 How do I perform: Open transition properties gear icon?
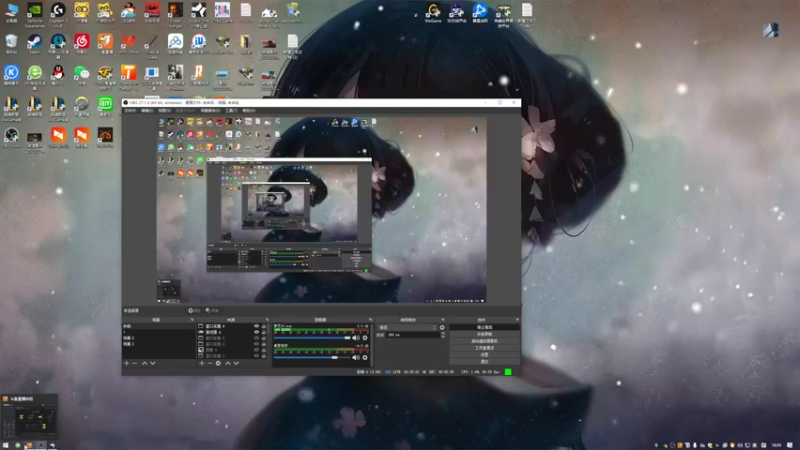(x=442, y=328)
